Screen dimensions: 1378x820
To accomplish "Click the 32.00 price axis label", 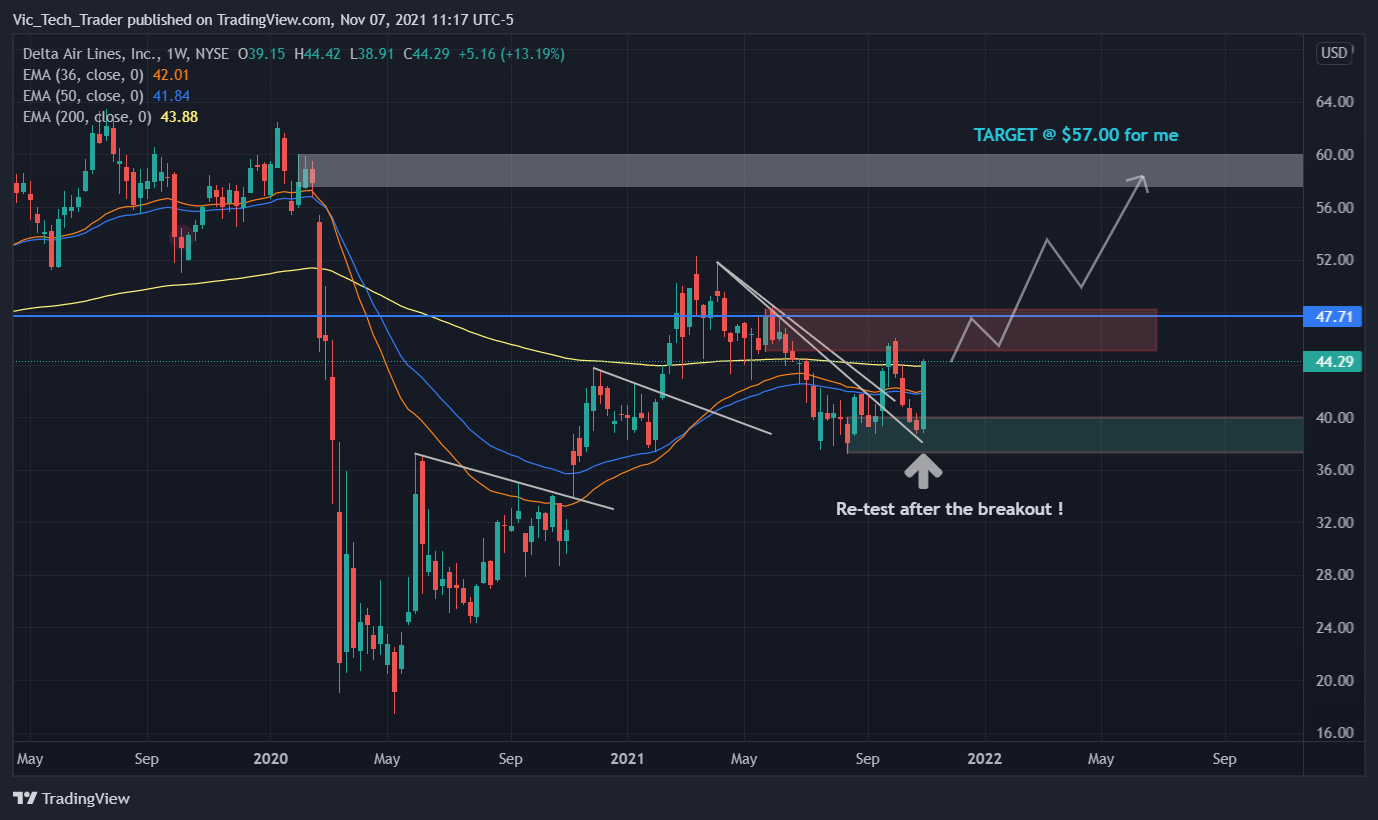I will click(x=1337, y=523).
